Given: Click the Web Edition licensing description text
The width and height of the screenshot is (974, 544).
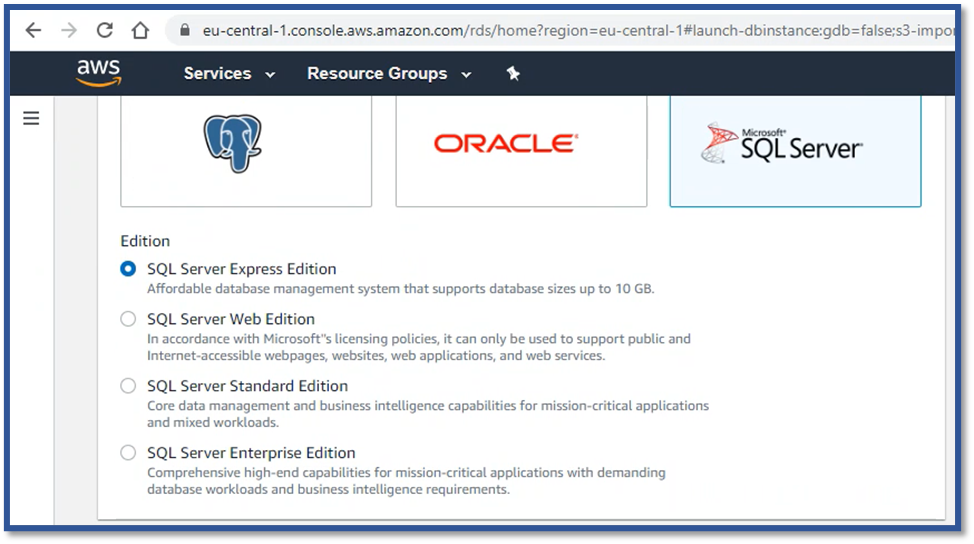Looking at the screenshot, I should (419, 347).
